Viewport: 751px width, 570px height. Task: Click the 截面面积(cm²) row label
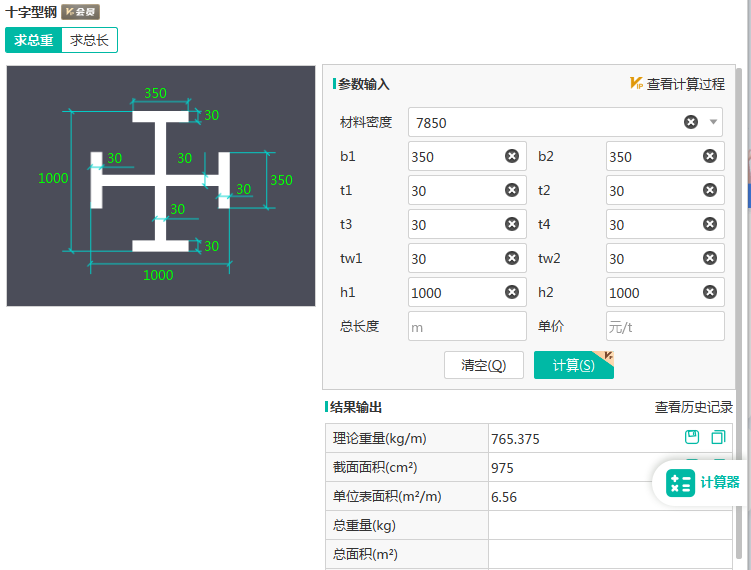pyautogui.click(x=375, y=467)
